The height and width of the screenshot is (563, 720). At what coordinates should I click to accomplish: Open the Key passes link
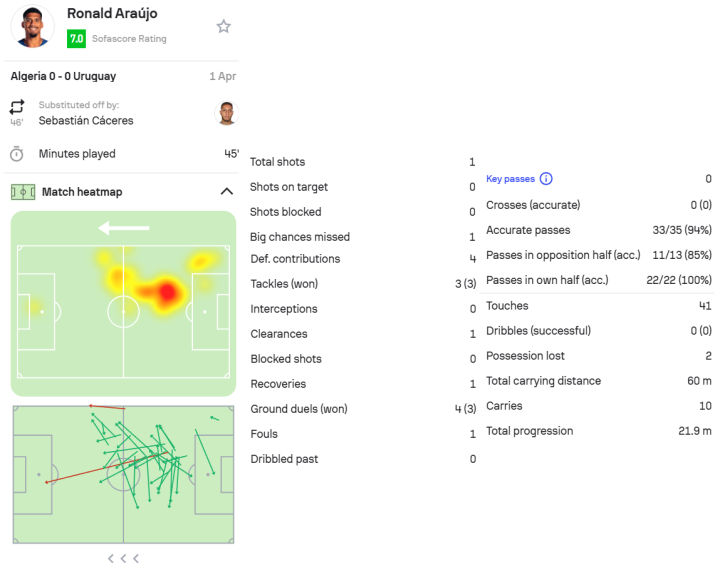pyautogui.click(x=510, y=179)
